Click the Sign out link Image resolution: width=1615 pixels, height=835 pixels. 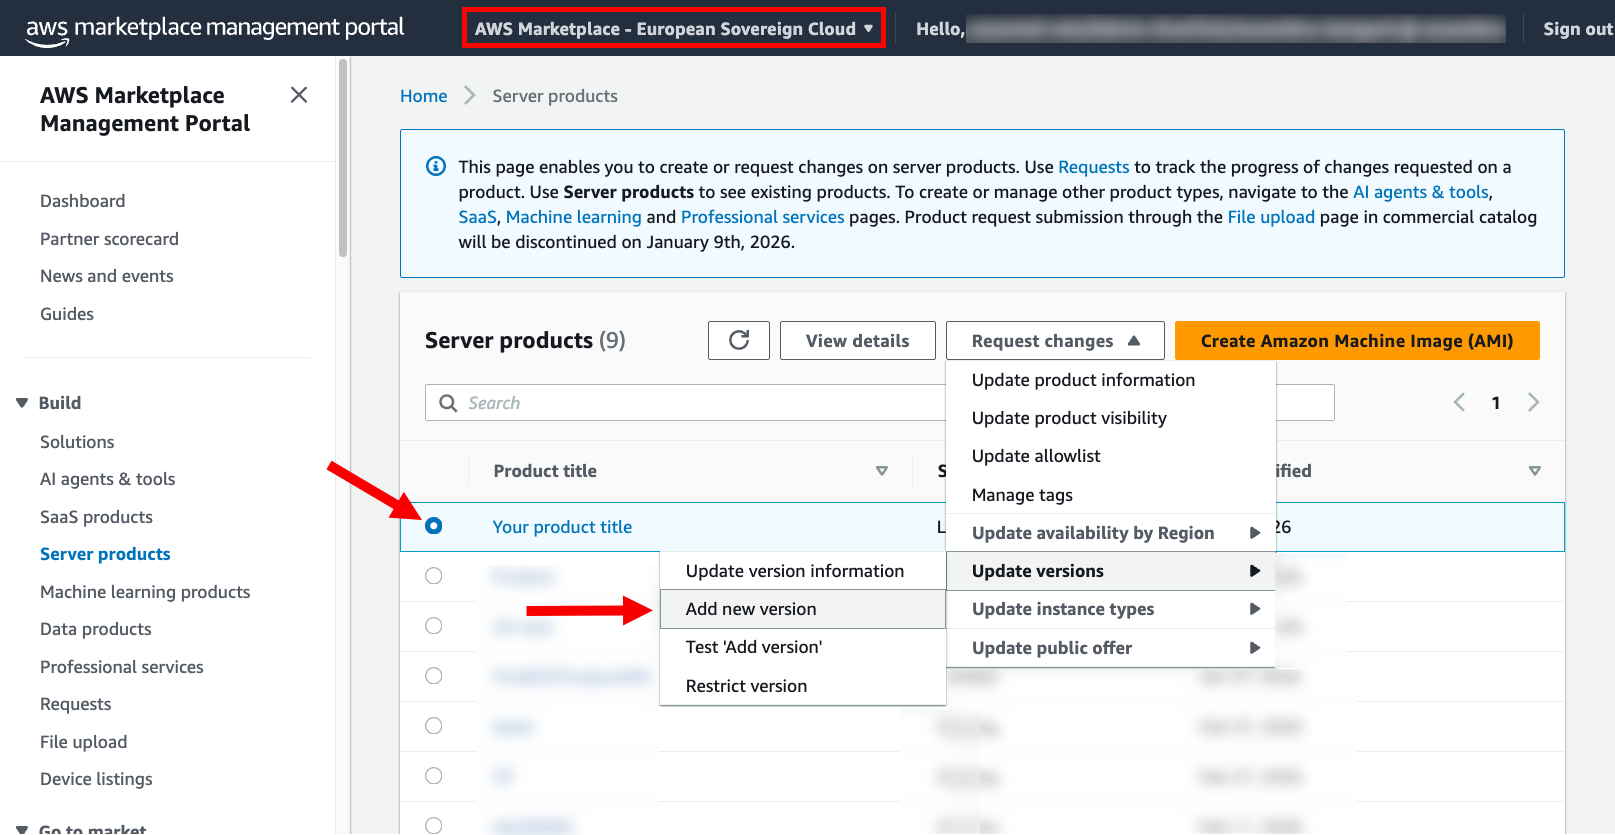(1578, 29)
